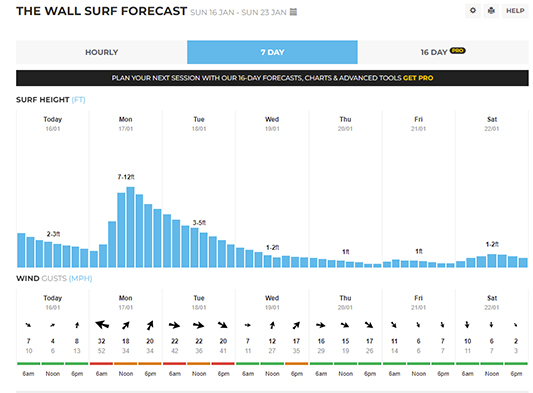
Task: Select Thursday 6pm wind arrow showing 17
Action: [x=369, y=325]
